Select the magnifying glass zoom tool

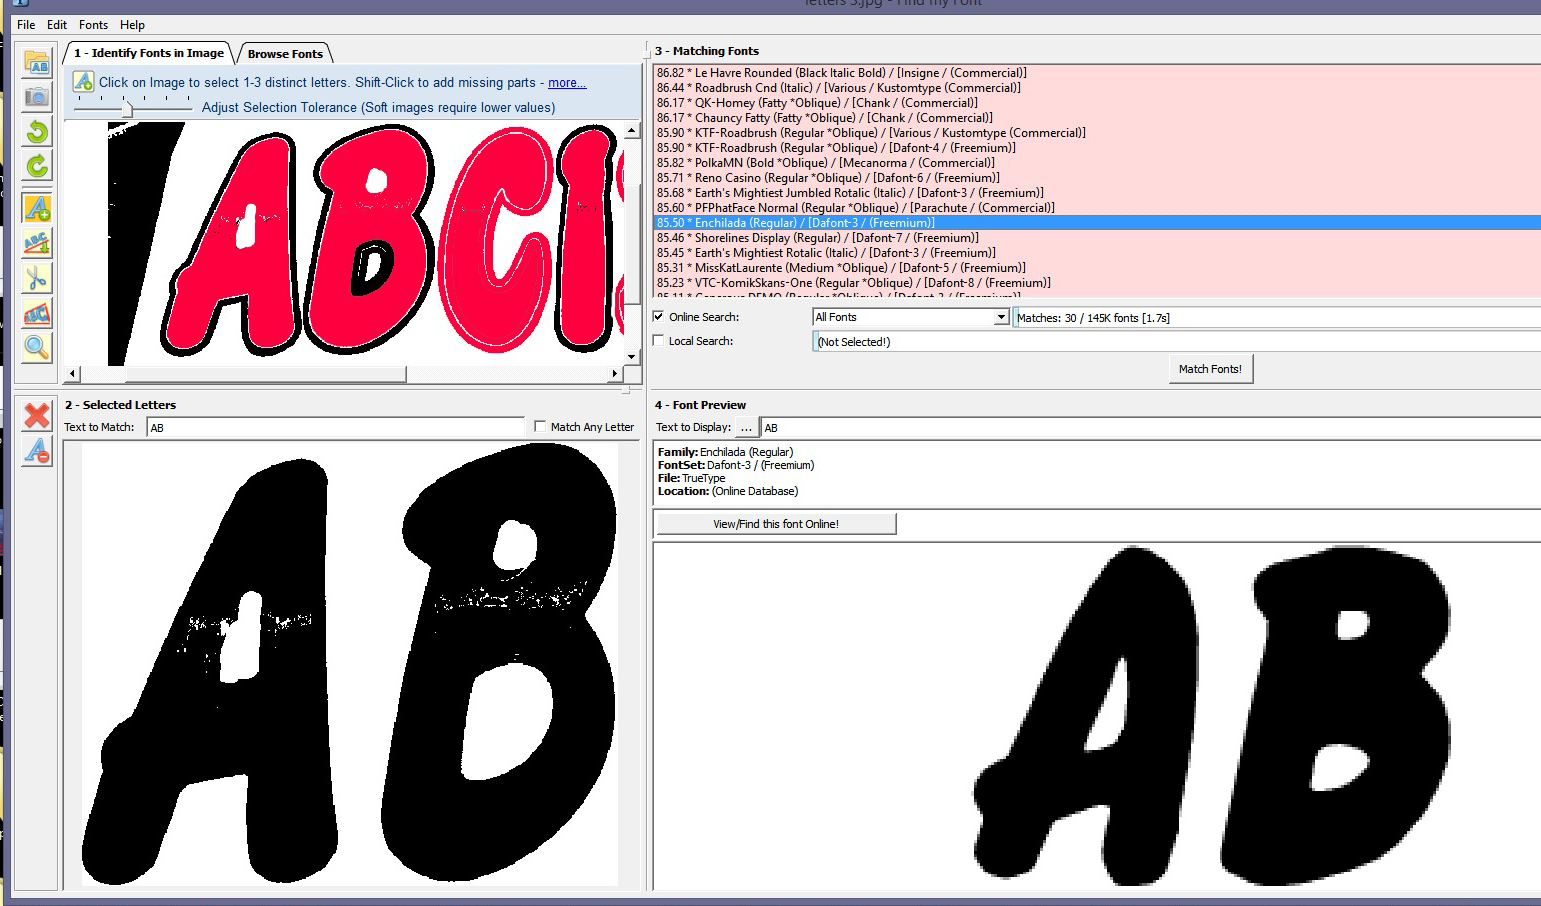pyautogui.click(x=37, y=347)
